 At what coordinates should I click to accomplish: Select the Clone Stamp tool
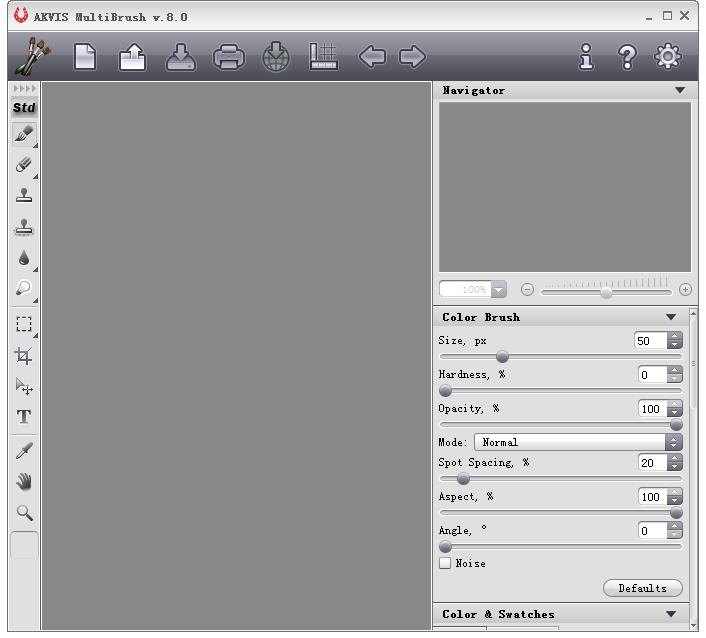[24, 195]
